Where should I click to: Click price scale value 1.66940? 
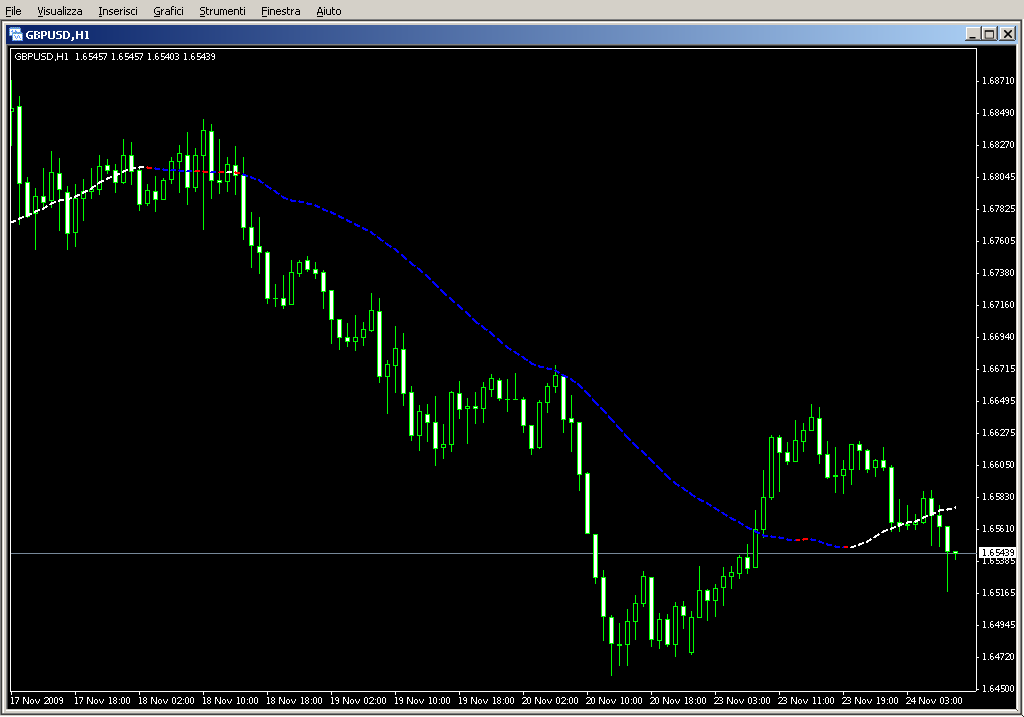pos(999,337)
